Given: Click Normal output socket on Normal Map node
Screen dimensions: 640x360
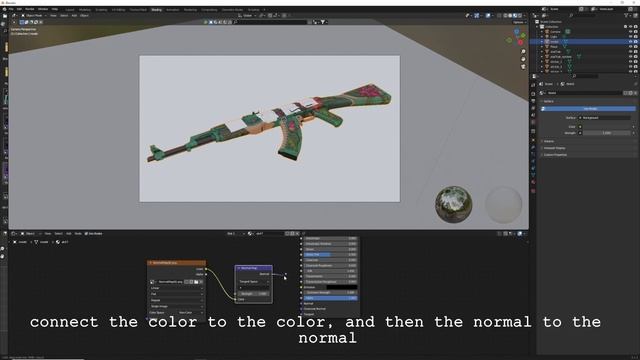Looking at the screenshot, I should [x=273, y=274].
